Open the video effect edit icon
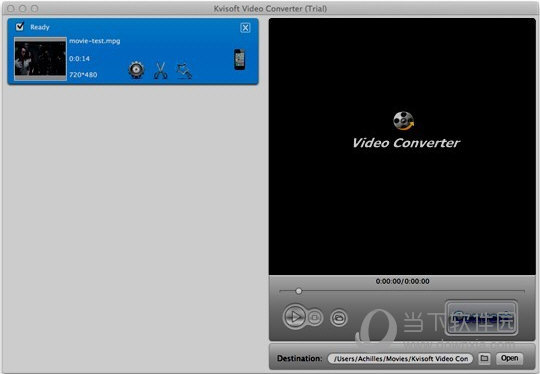540x374 pixels. pyautogui.click(x=184, y=71)
